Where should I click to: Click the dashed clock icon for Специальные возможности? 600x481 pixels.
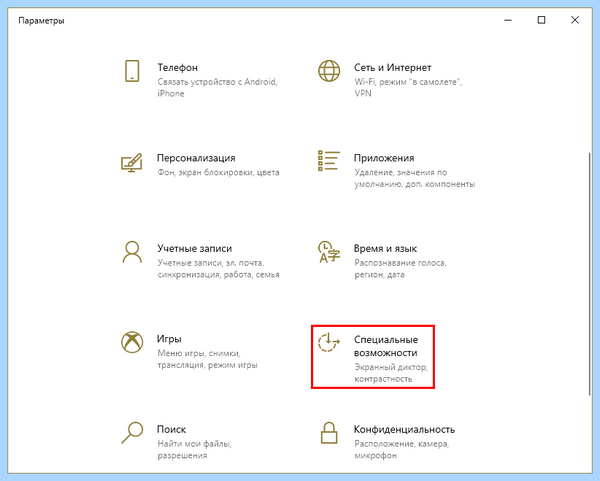tap(329, 342)
